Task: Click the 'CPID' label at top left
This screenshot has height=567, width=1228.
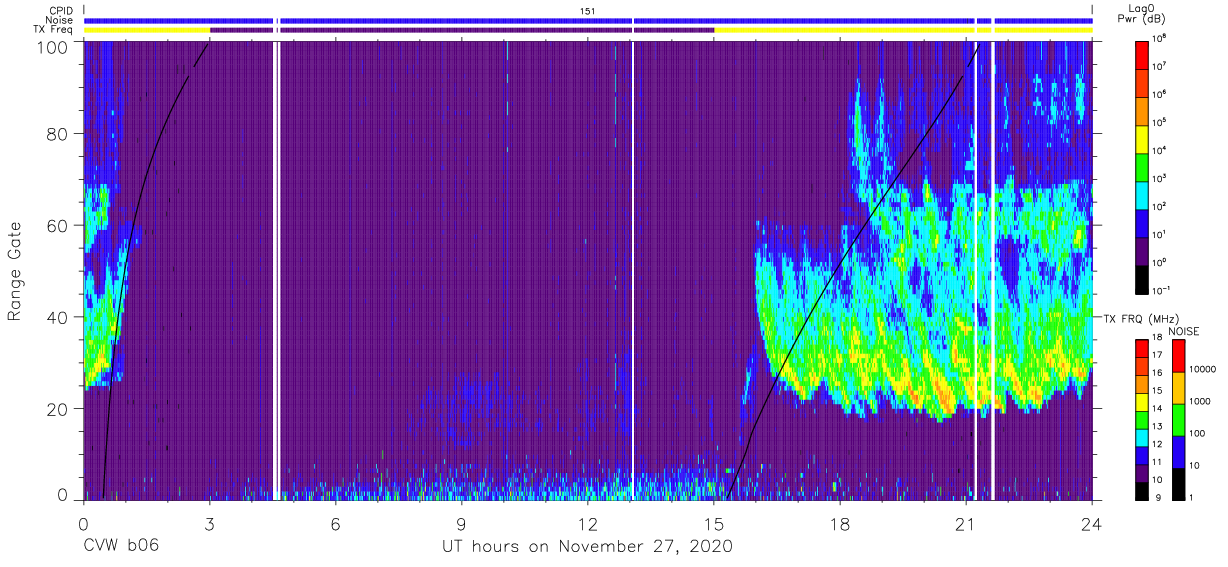Action: click(62, 10)
